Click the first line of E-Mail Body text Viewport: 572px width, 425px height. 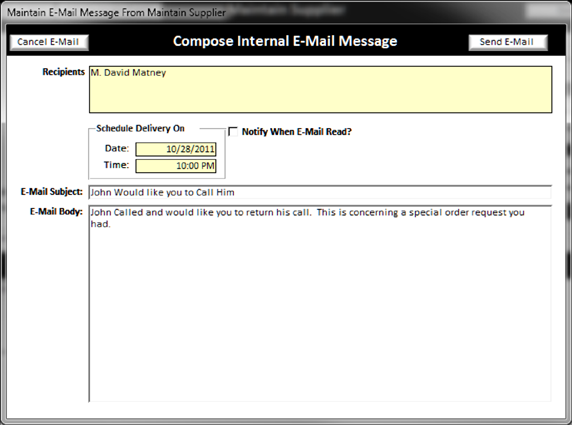[307, 212]
